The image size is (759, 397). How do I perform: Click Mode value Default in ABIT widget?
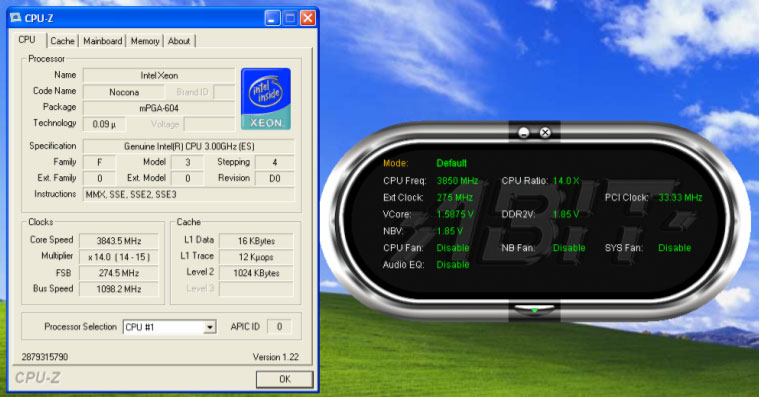(x=451, y=163)
